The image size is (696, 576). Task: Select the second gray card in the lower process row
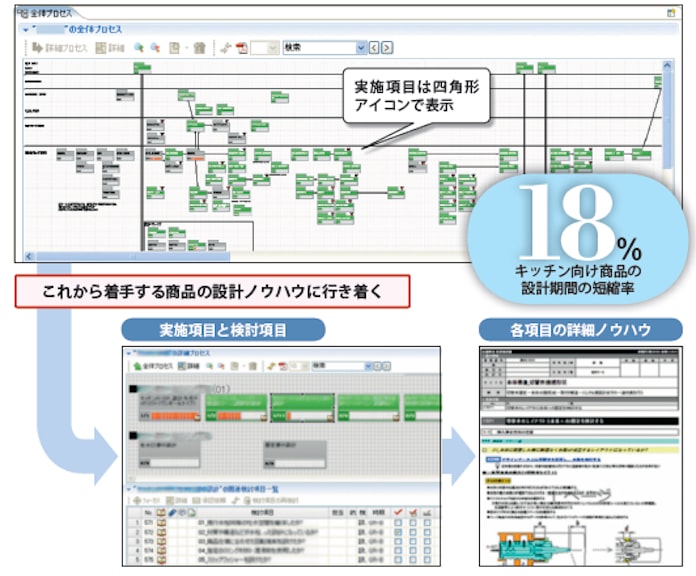pos(295,454)
